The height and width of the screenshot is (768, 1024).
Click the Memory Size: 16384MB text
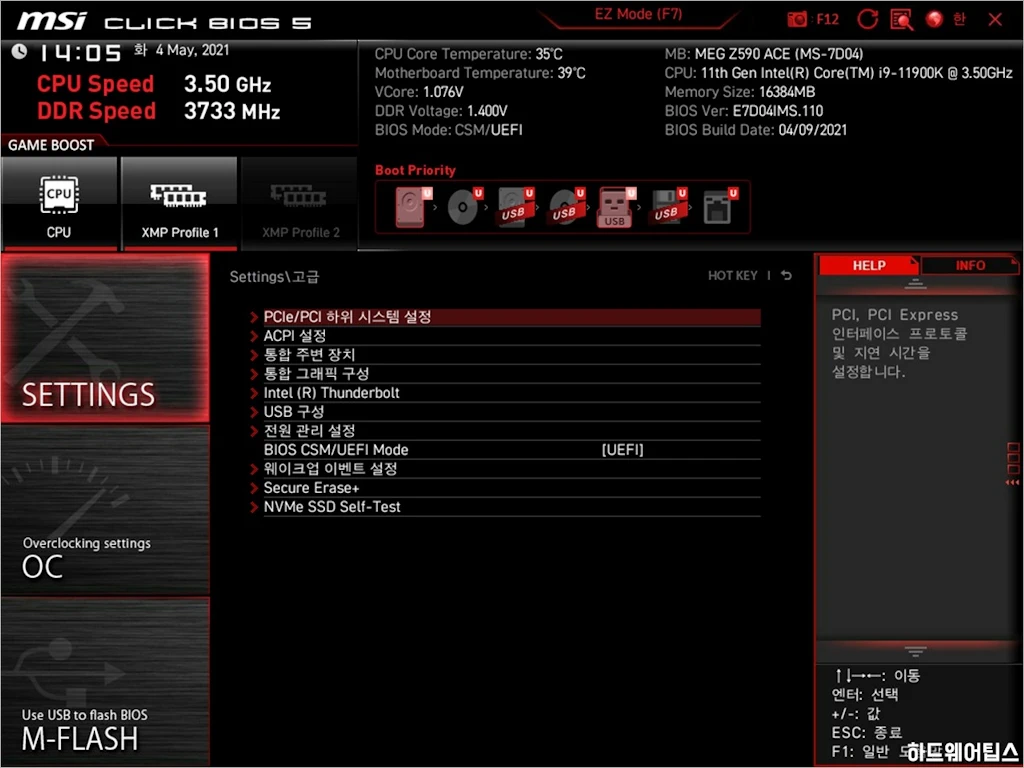pyautogui.click(x=740, y=92)
